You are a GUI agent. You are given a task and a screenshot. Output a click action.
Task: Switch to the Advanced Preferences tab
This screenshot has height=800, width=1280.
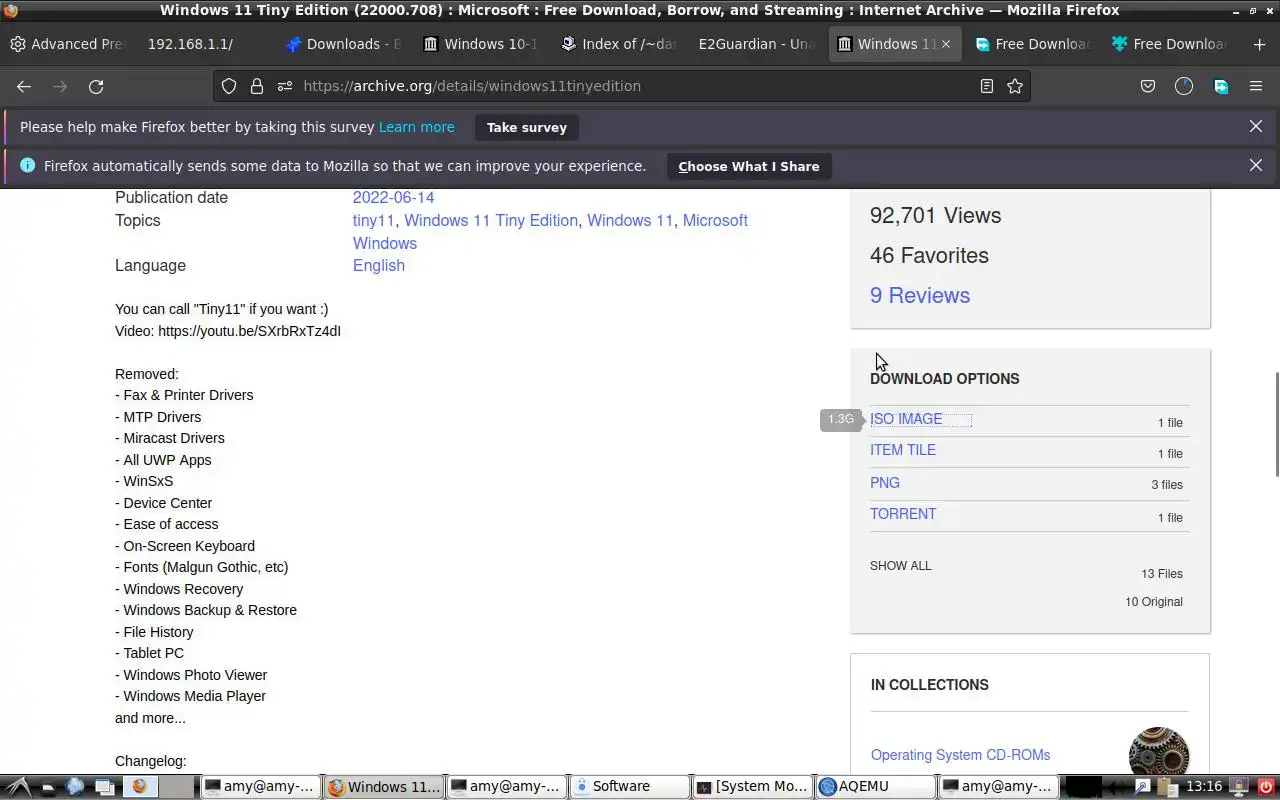point(68,44)
